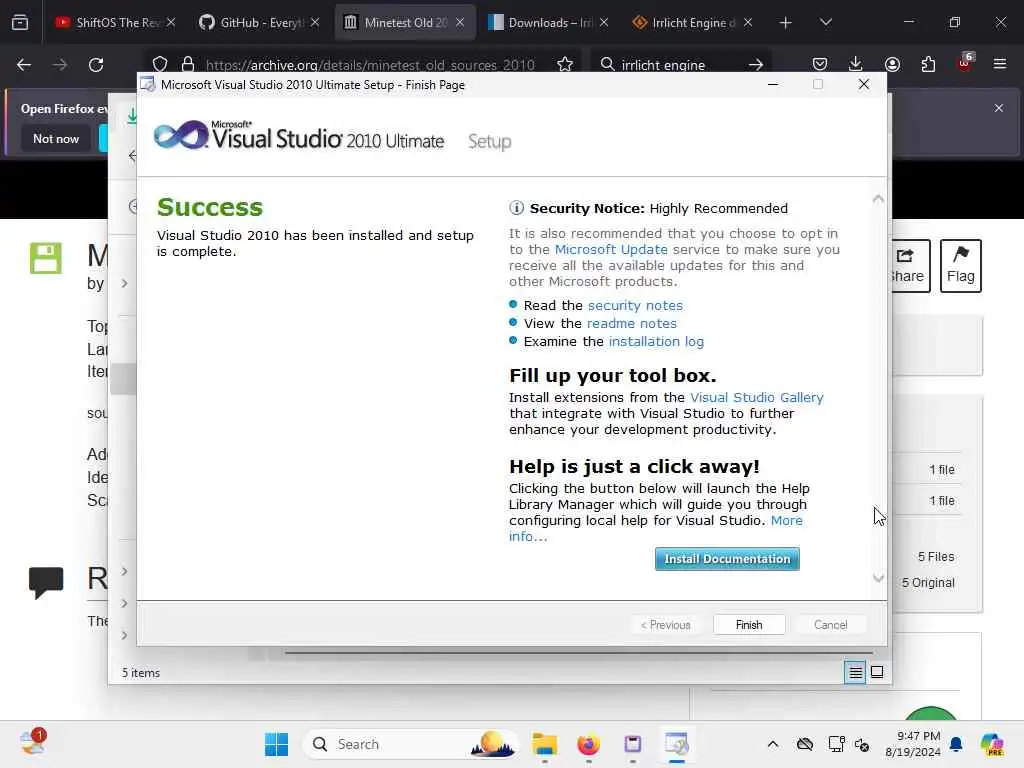This screenshot has height=768, width=1024.
Task: Click the network and volume tray icon
Action: (862, 744)
